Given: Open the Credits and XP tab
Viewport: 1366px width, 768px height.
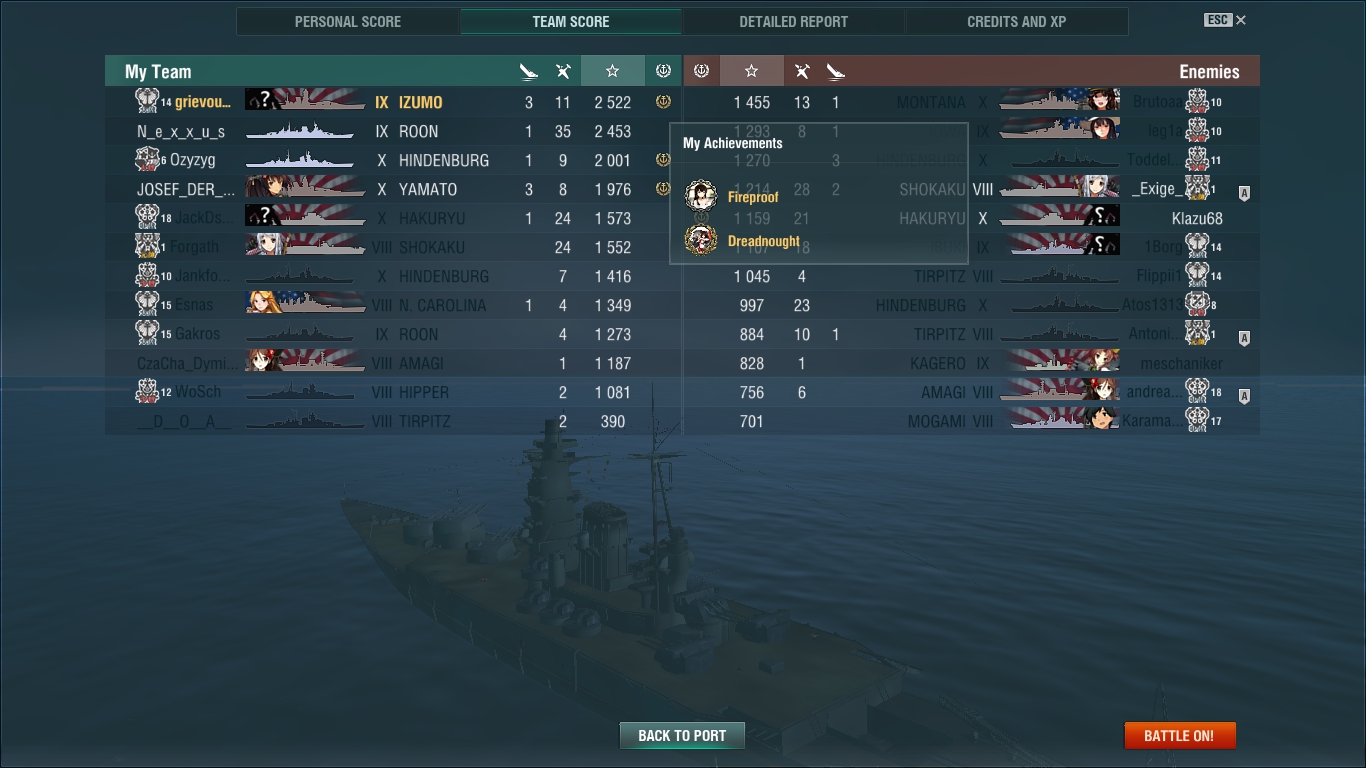Looking at the screenshot, I should [x=1017, y=21].
